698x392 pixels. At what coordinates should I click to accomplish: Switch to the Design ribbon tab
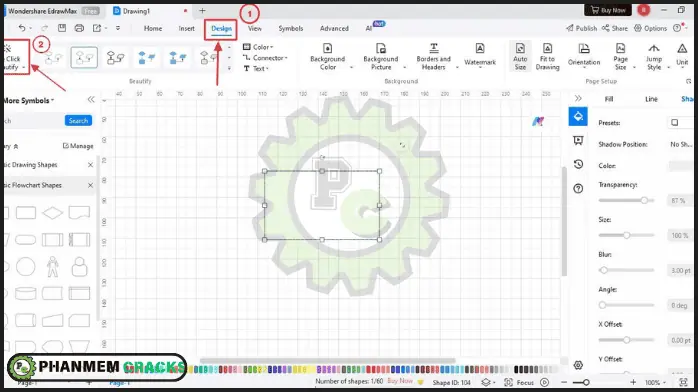click(x=221, y=28)
